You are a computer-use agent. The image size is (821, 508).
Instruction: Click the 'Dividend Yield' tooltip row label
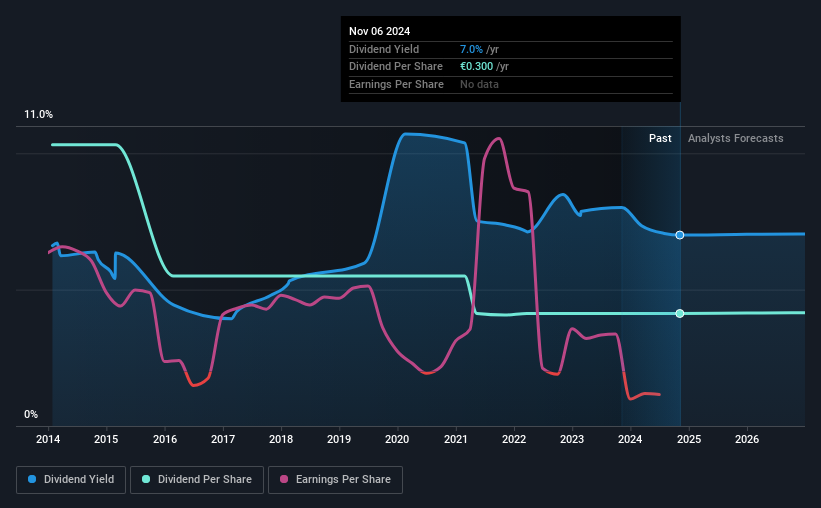[x=384, y=49]
